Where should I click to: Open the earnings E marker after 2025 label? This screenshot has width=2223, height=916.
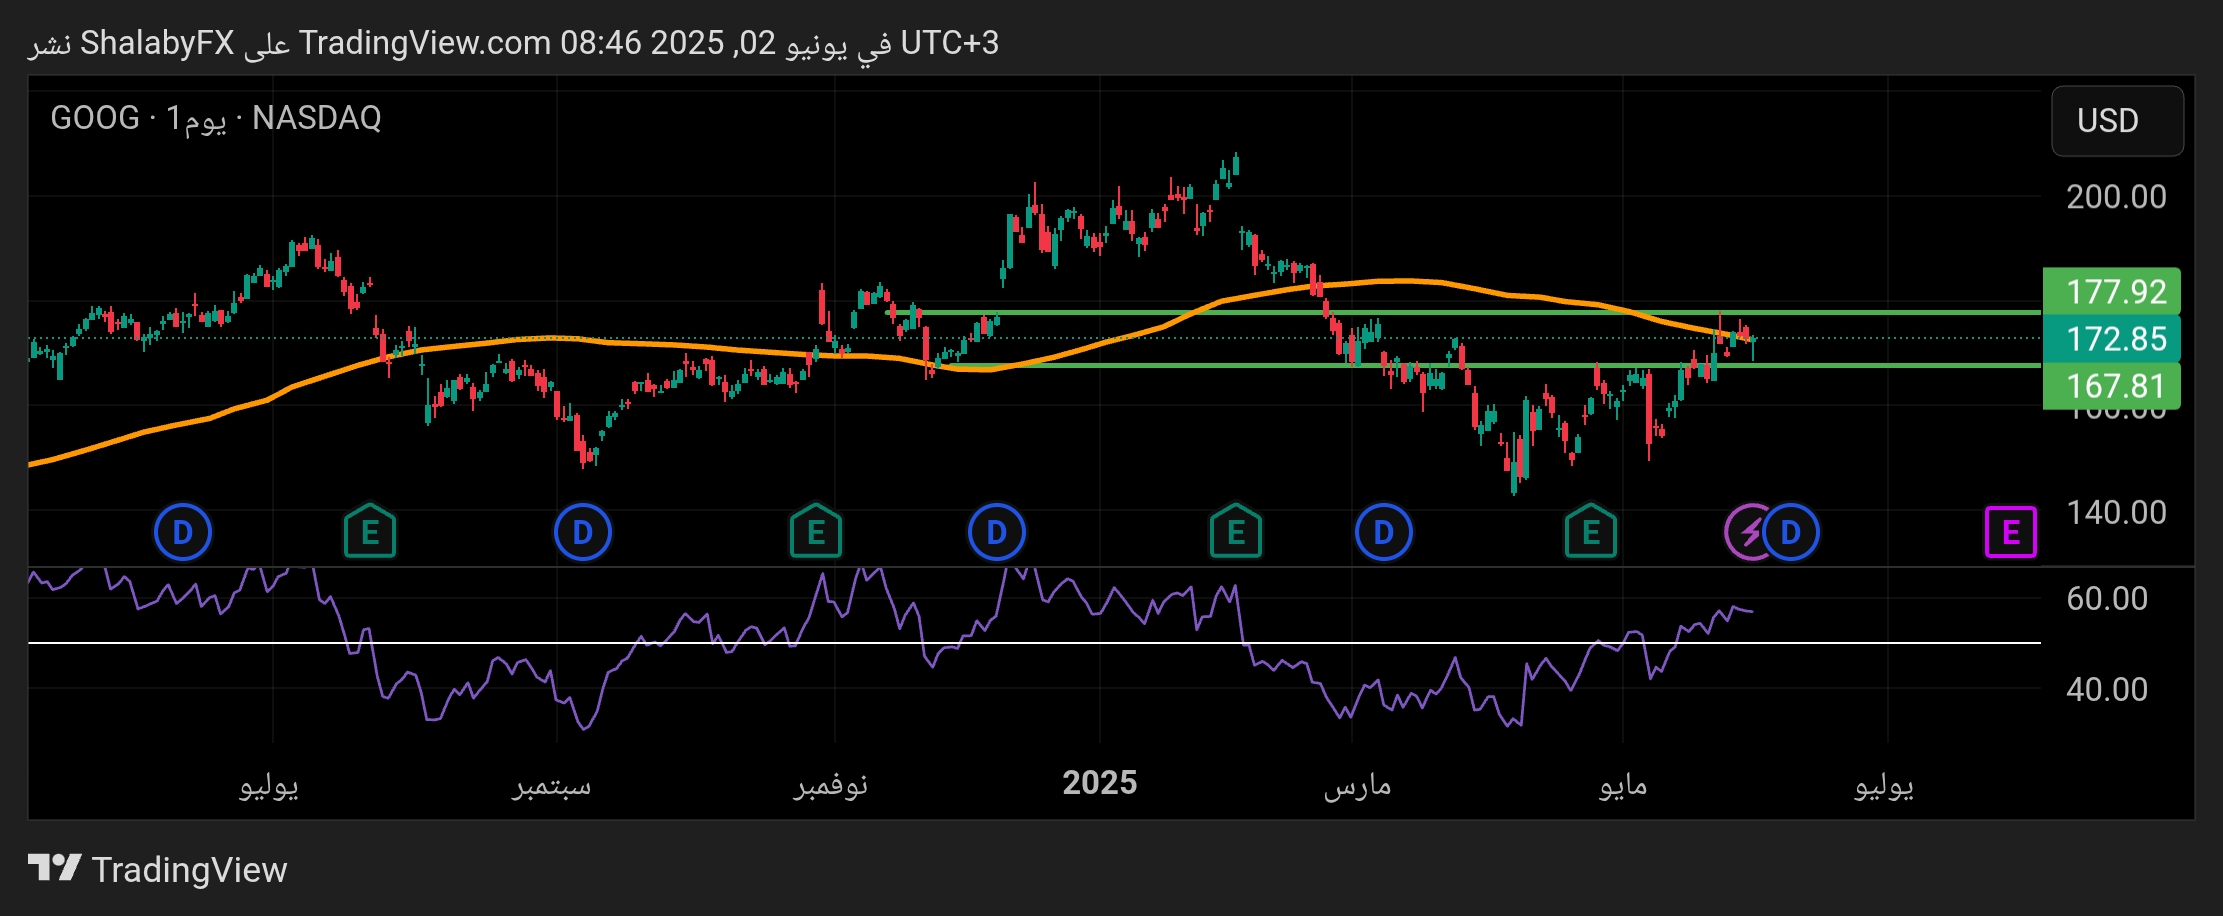1236,532
